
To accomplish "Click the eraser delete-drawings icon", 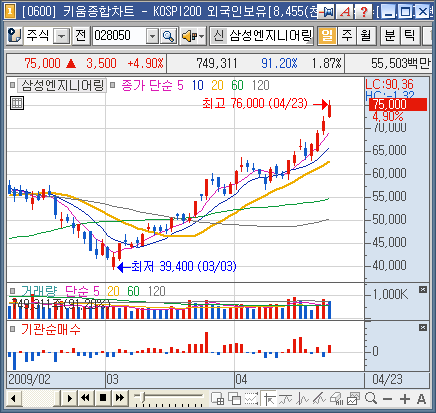I will tap(336, 398).
